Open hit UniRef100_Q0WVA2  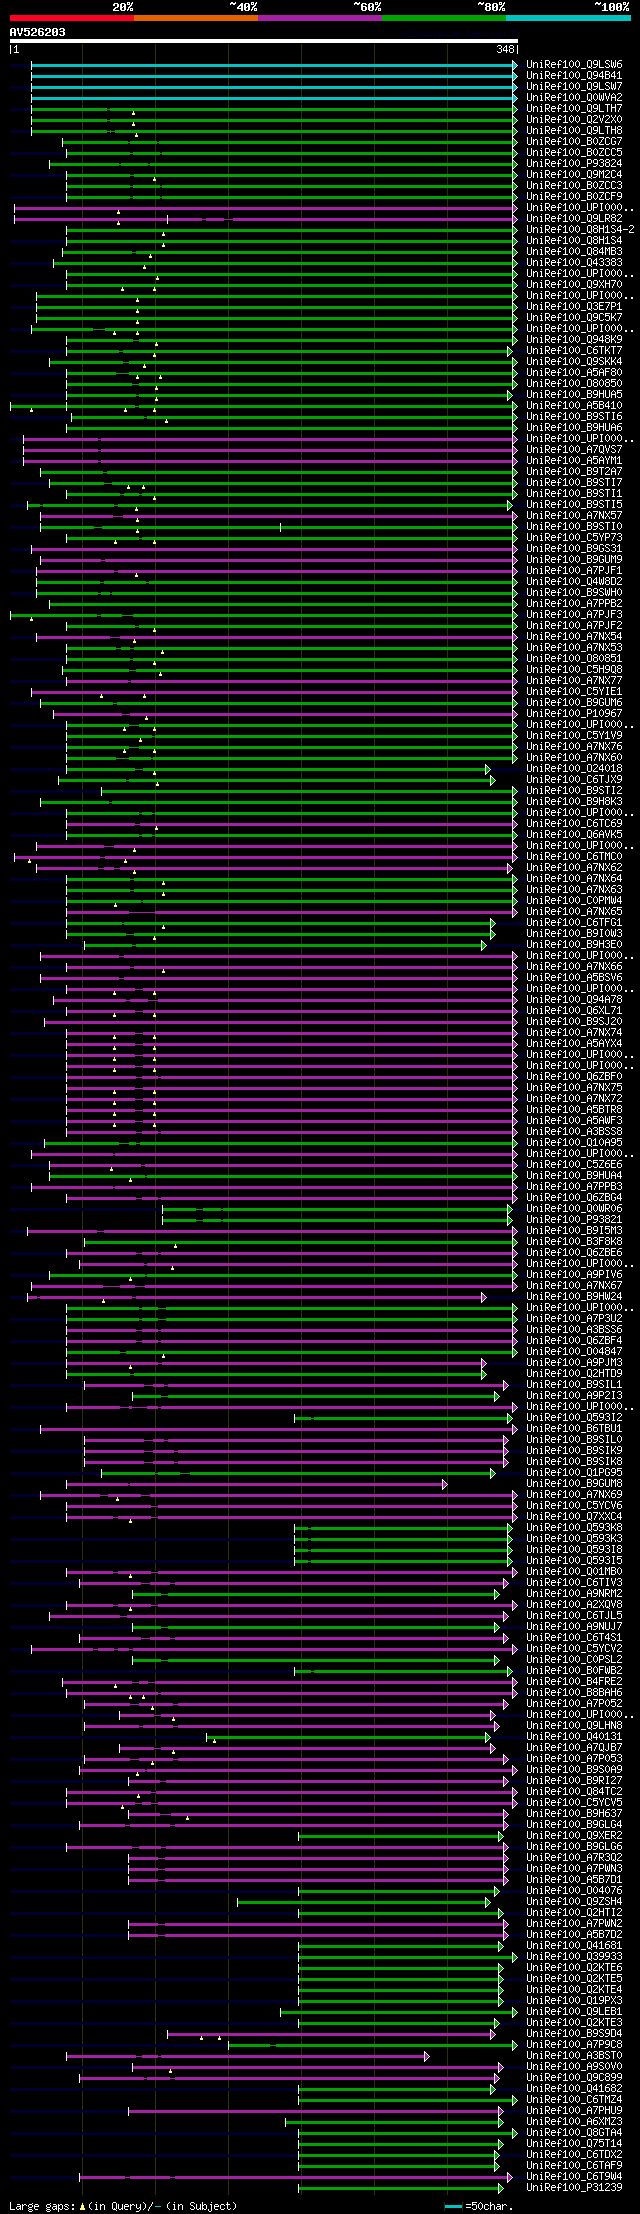tap(574, 98)
